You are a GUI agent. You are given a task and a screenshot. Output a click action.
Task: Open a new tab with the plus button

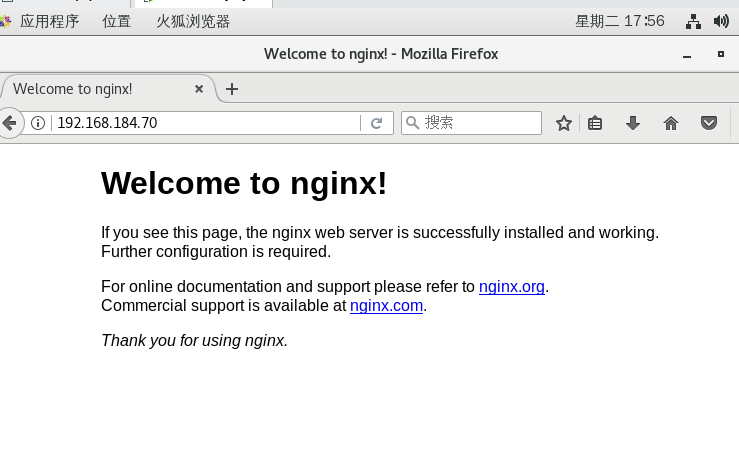232,89
